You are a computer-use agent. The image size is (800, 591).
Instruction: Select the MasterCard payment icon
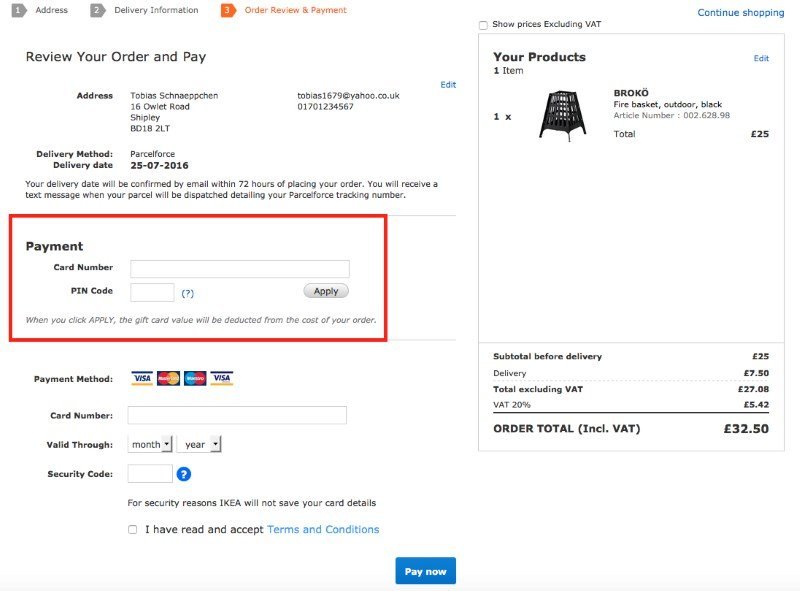[167, 378]
